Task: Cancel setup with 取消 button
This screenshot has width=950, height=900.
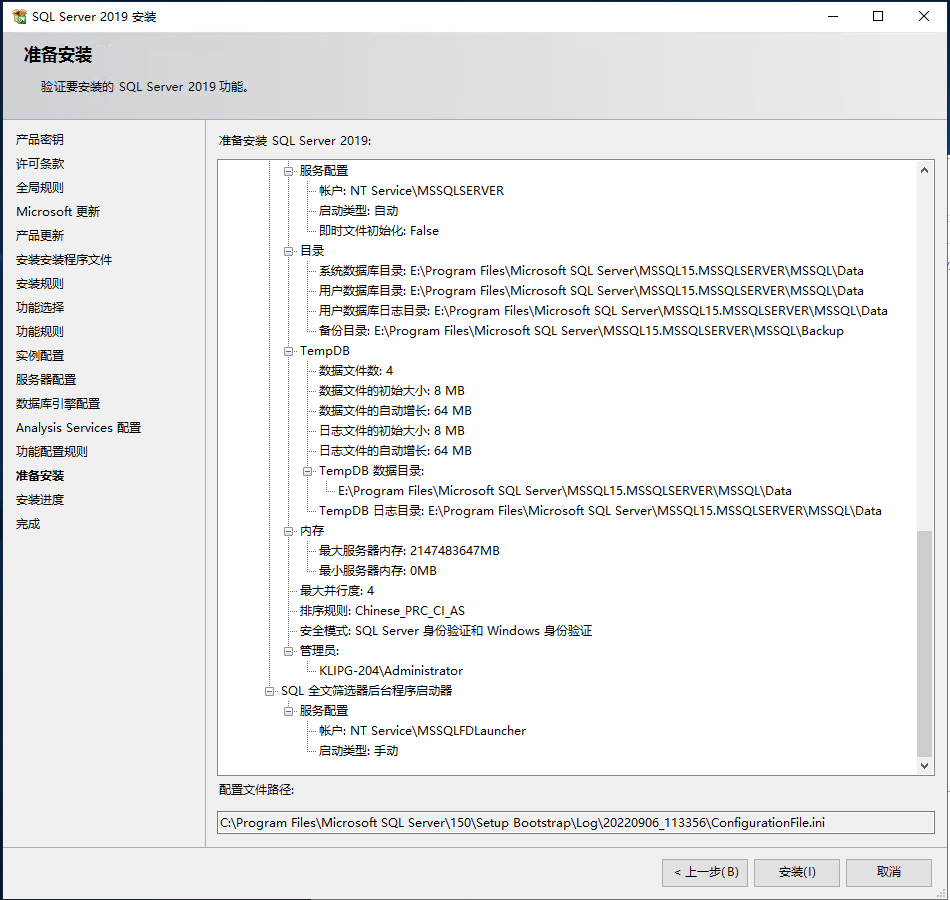Action: (889, 872)
